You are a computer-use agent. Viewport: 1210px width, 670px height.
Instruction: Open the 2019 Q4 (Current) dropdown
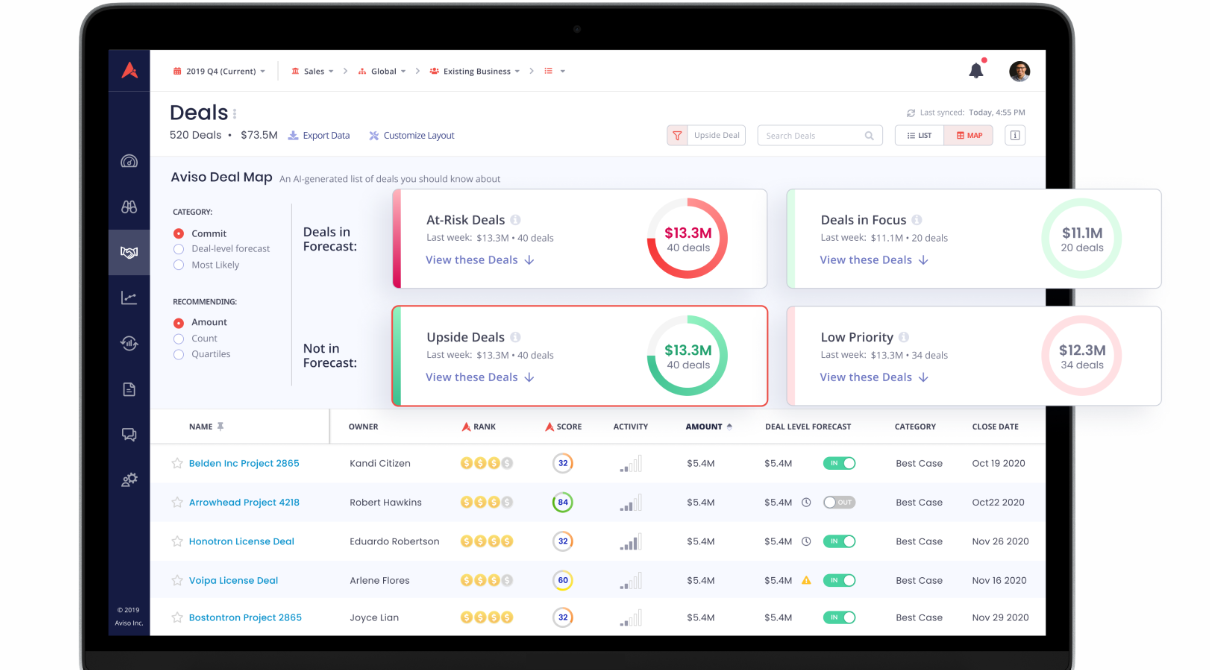pyautogui.click(x=220, y=71)
